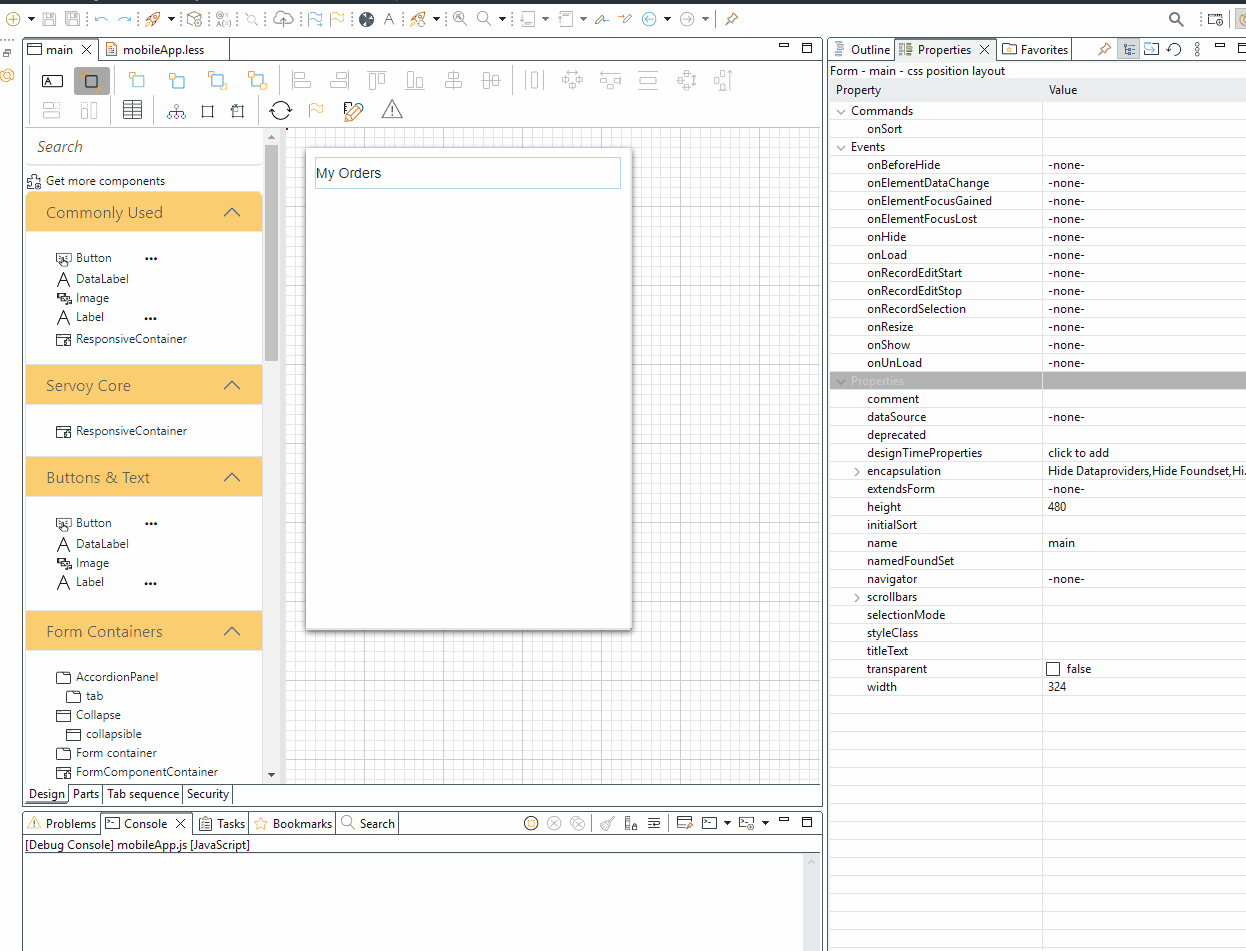Click the hierarchy tree icon in editor toolbar

click(x=177, y=111)
